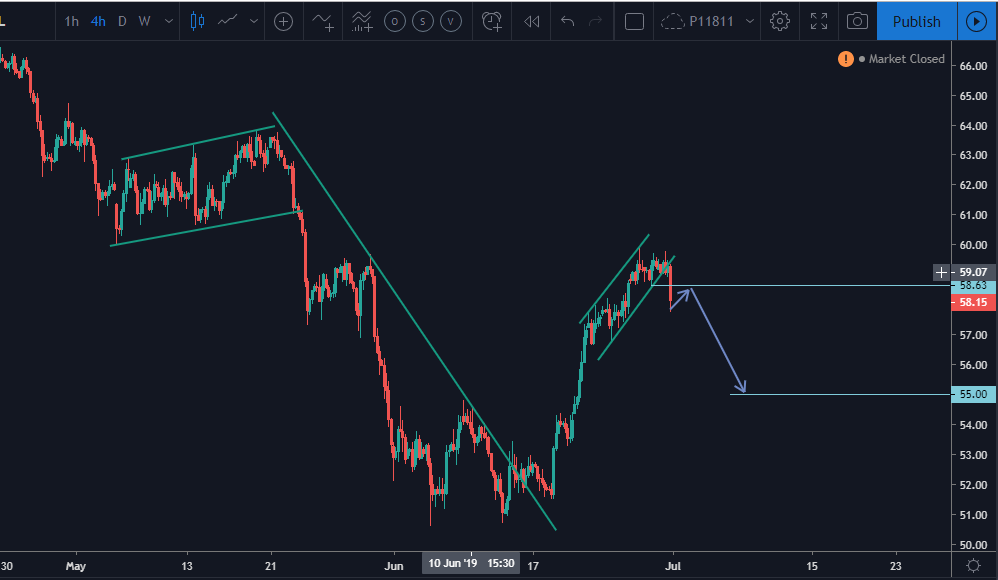Select the 4h timeframe
This screenshot has height=580, width=998.
(x=98, y=21)
